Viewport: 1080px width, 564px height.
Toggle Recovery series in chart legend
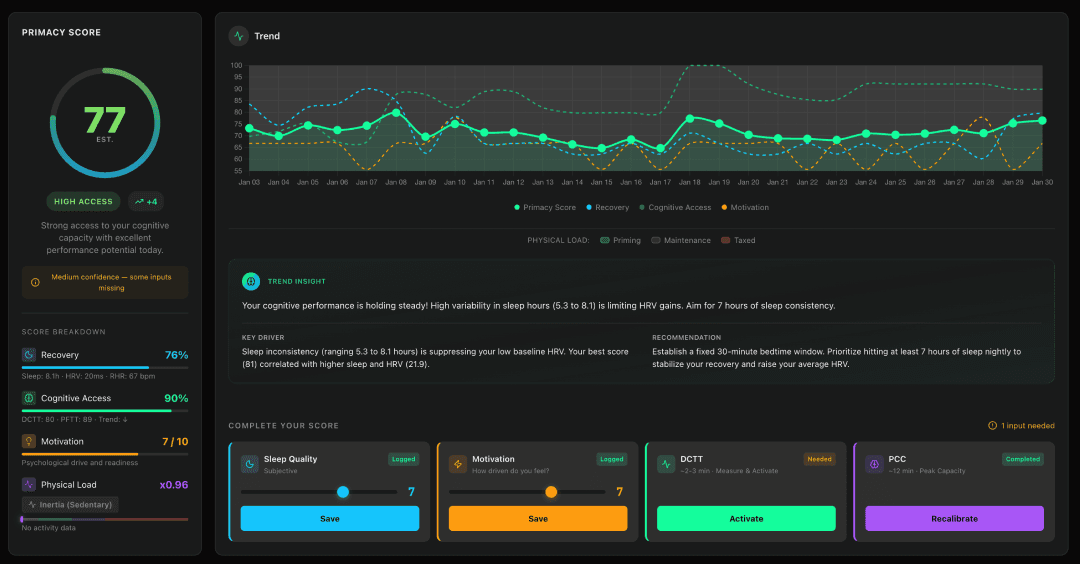[x=608, y=207]
